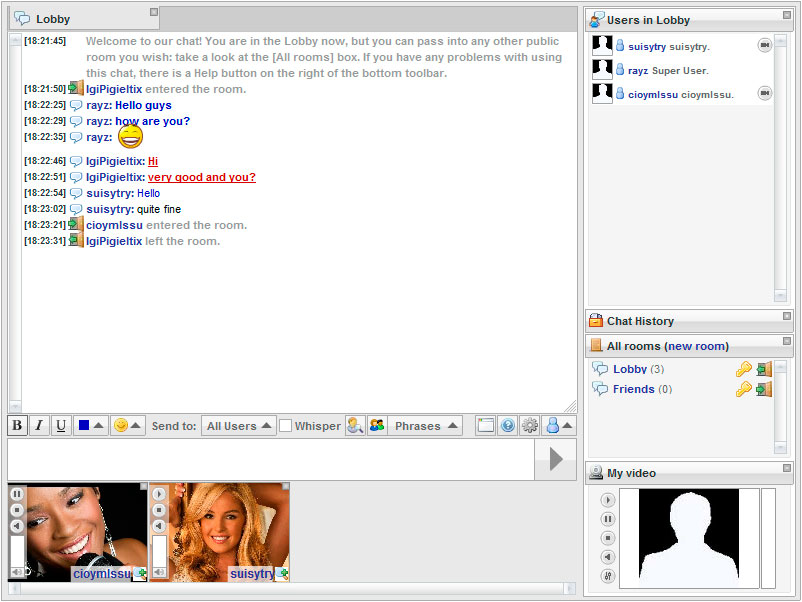
Task: Enable the Whisper checkbox
Action: coord(285,426)
